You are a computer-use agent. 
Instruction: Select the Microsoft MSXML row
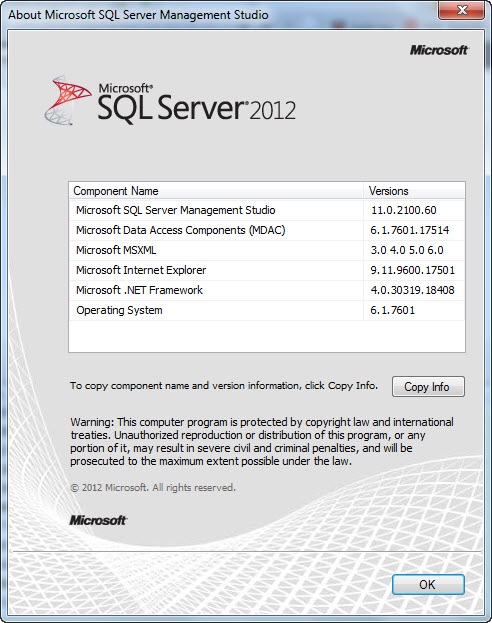pos(267,250)
